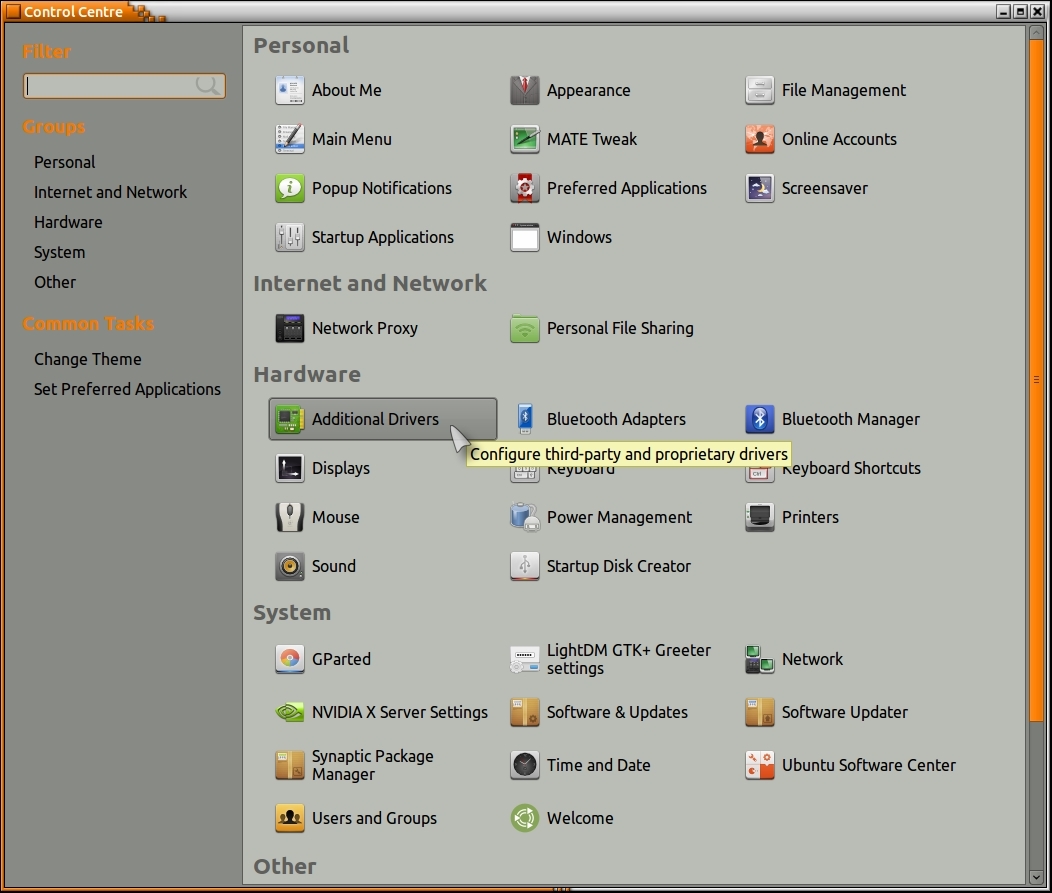Launch MATE Tweak

point(574,139)
